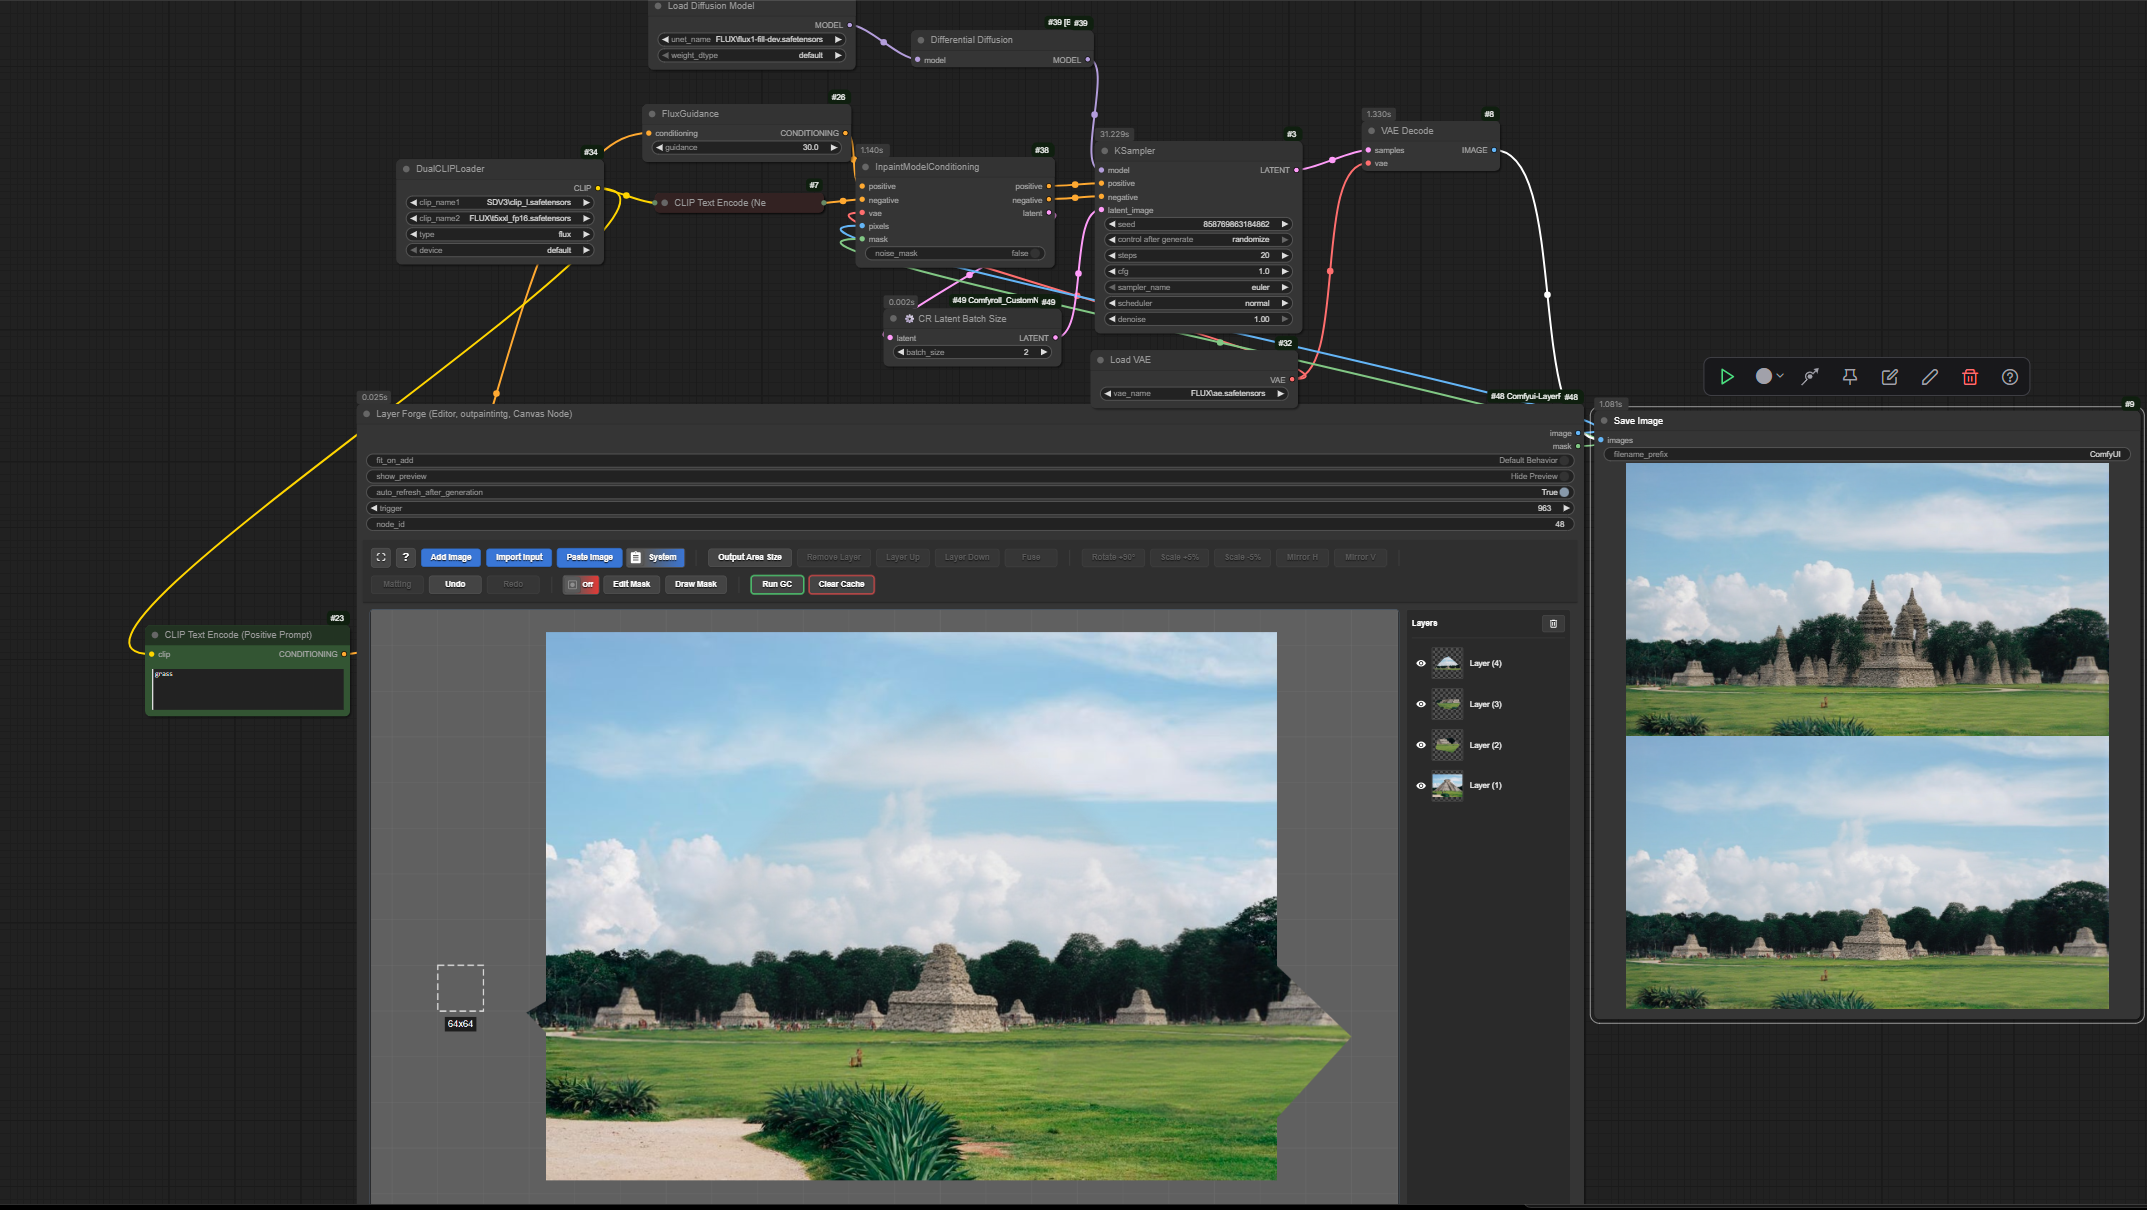Open the scheduler dropdown in KSampler
The image size is (2147, 1210).
click(1198, 303)
